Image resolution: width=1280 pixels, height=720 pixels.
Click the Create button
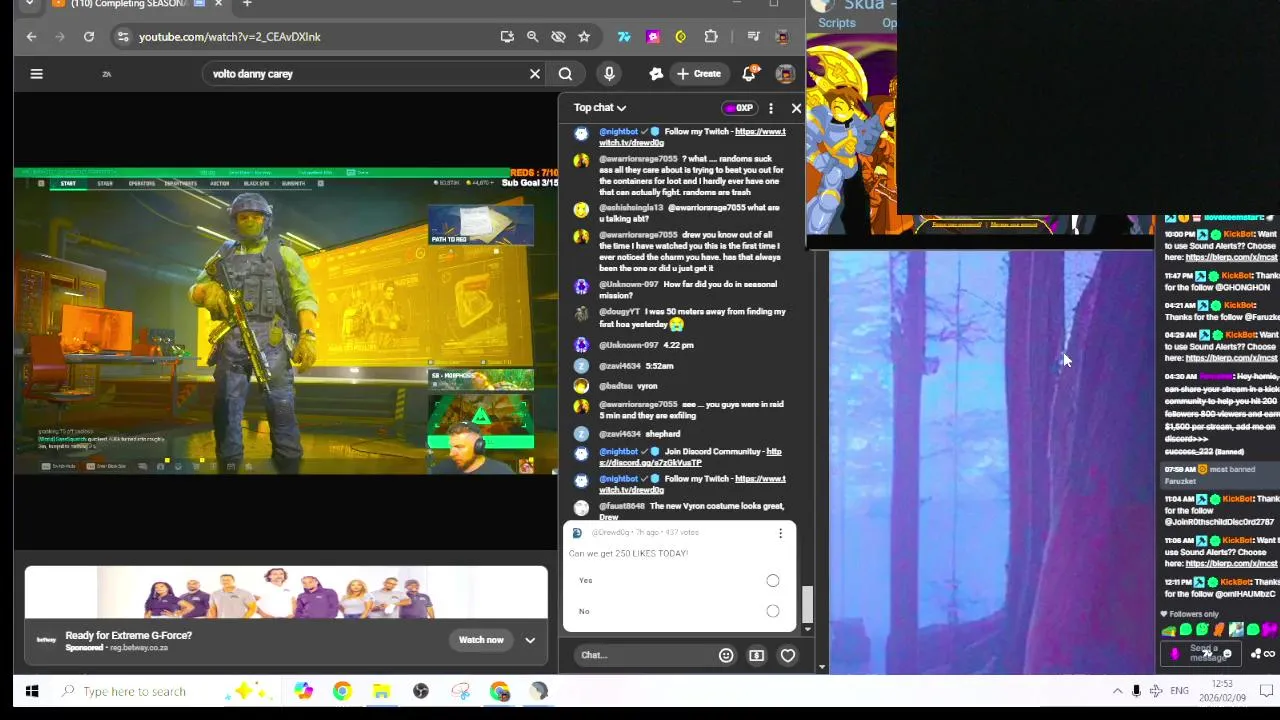pos(698,73)
